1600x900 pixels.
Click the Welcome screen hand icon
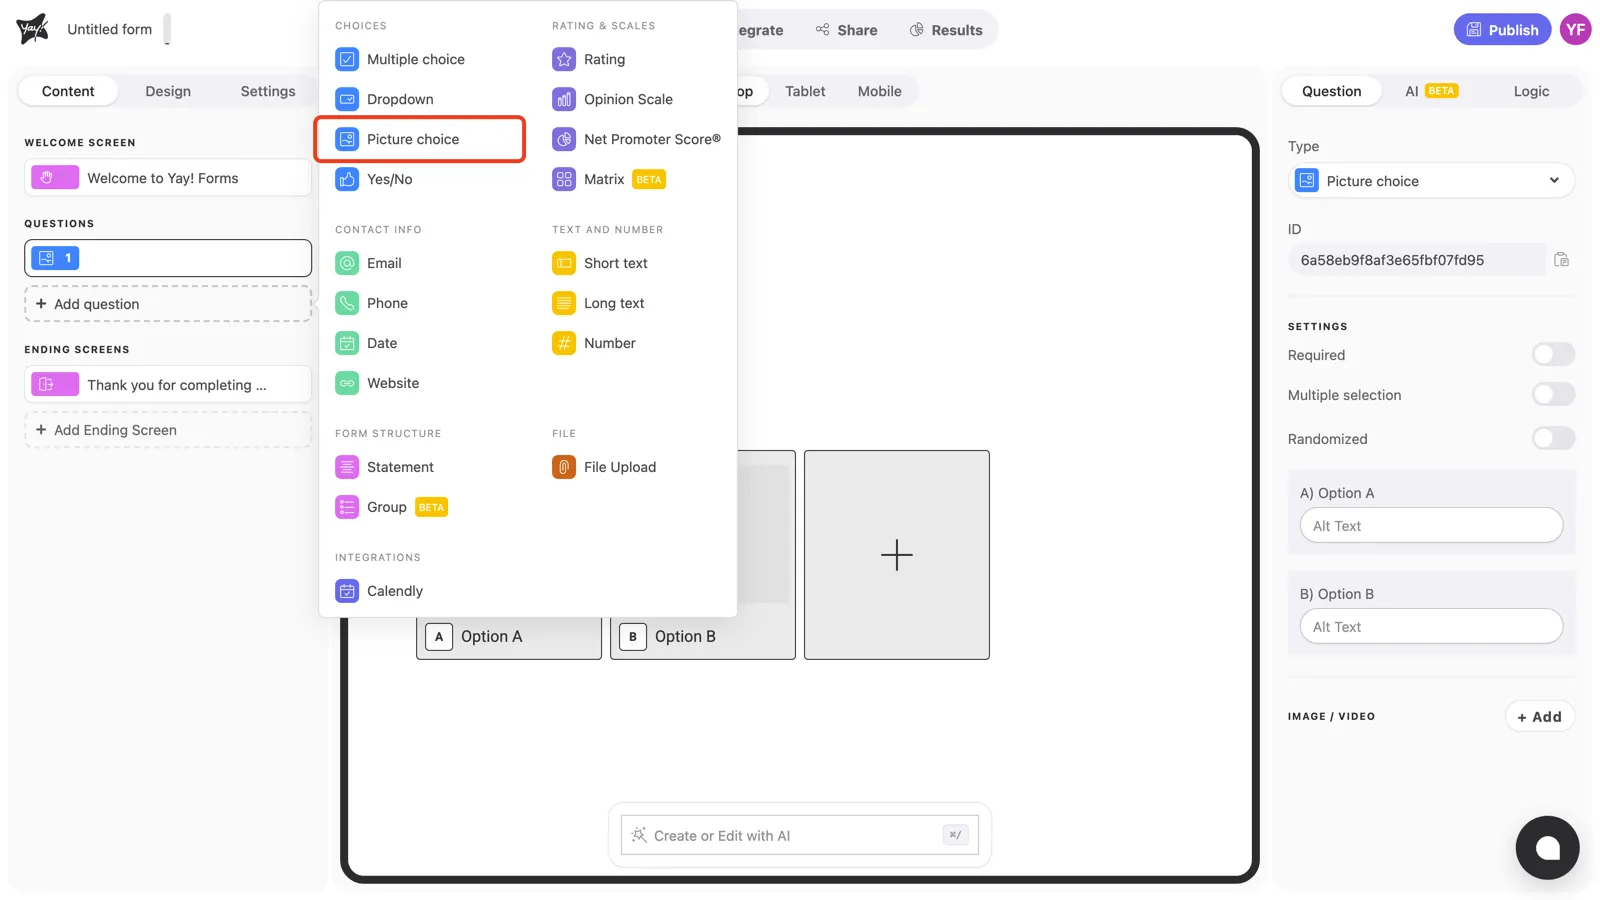(55, 178)
